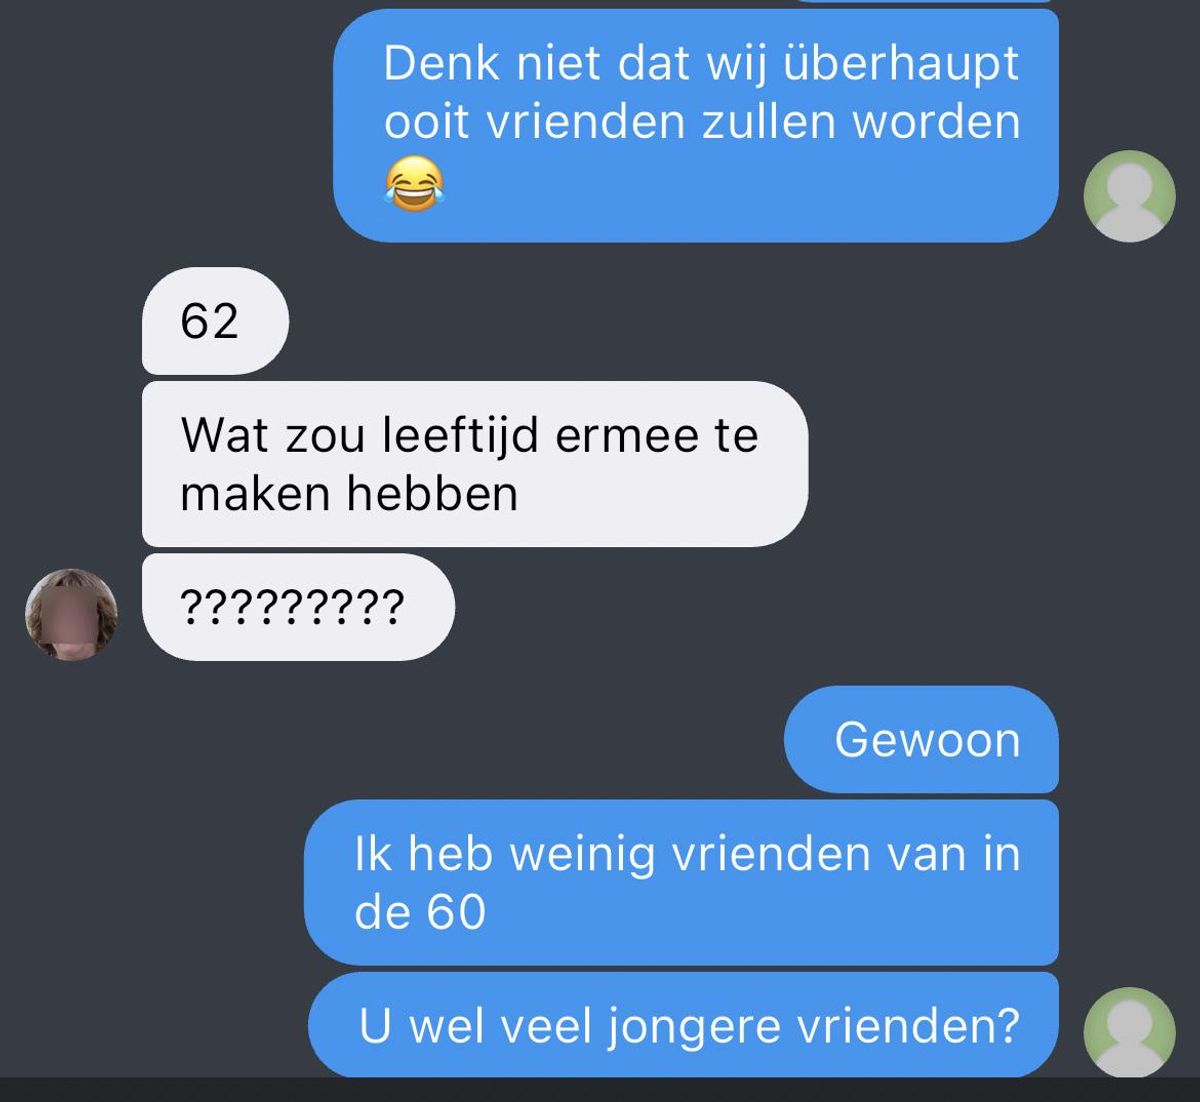
Task: Tap the "Gewoon" message bubble
Action: coord(921,740)
